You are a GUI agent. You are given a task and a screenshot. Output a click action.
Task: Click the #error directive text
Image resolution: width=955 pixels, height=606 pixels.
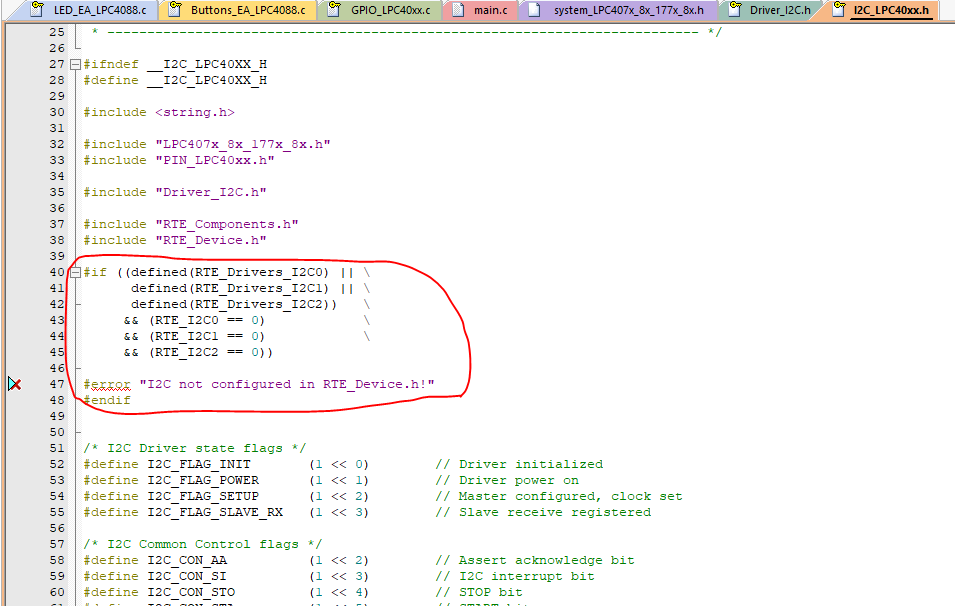[107, 384]
